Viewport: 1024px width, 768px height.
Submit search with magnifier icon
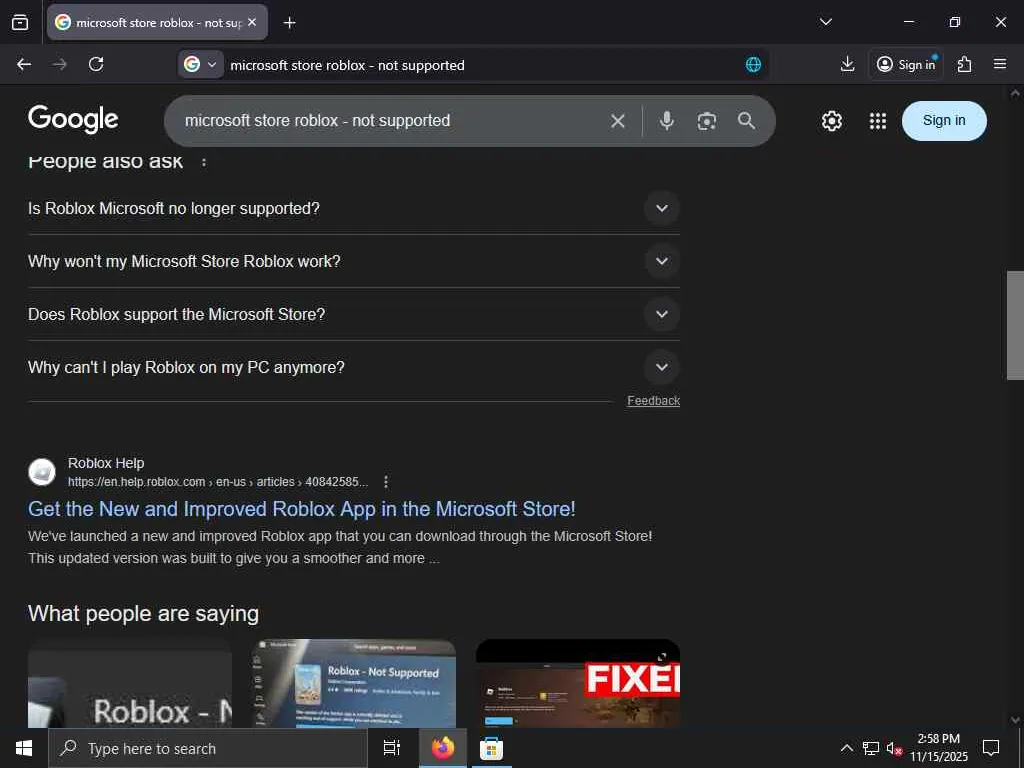[746, 121]
